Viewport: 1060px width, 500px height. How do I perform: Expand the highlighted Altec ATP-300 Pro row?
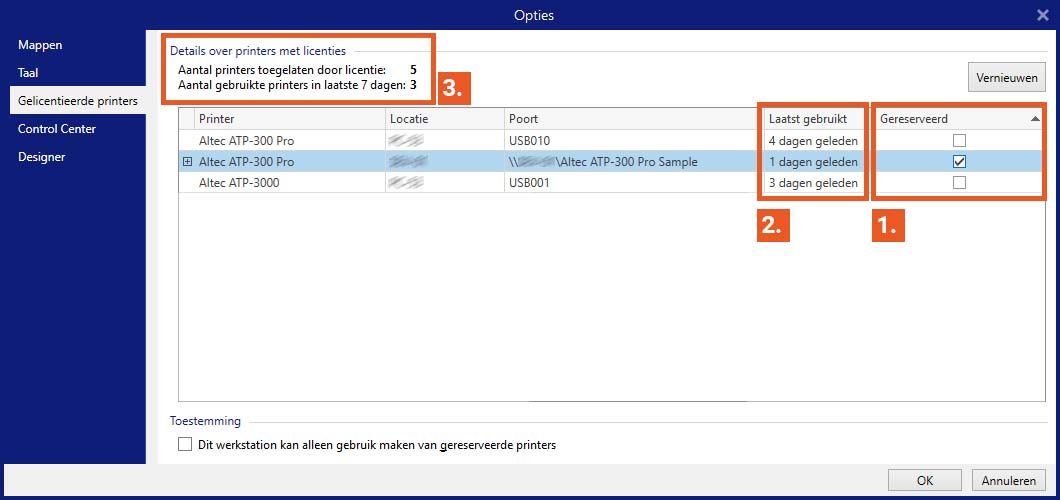pyautogui.click(x=187, y=162)
